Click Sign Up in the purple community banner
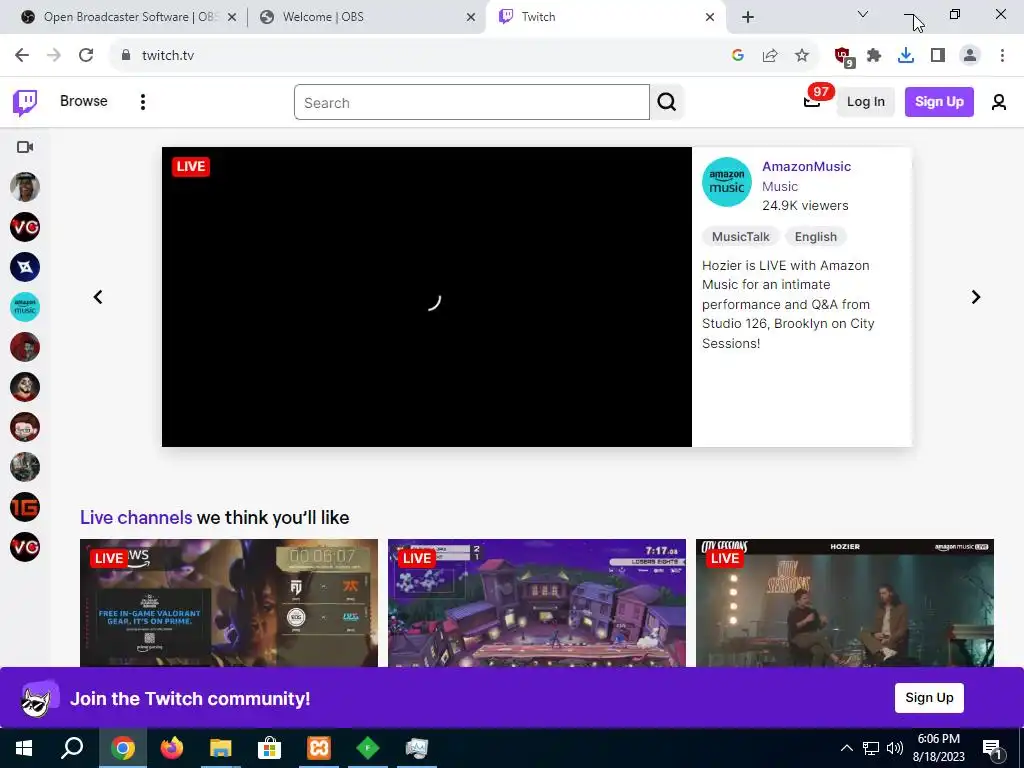This screenshot has width=1024, height=768. [929, 698]
